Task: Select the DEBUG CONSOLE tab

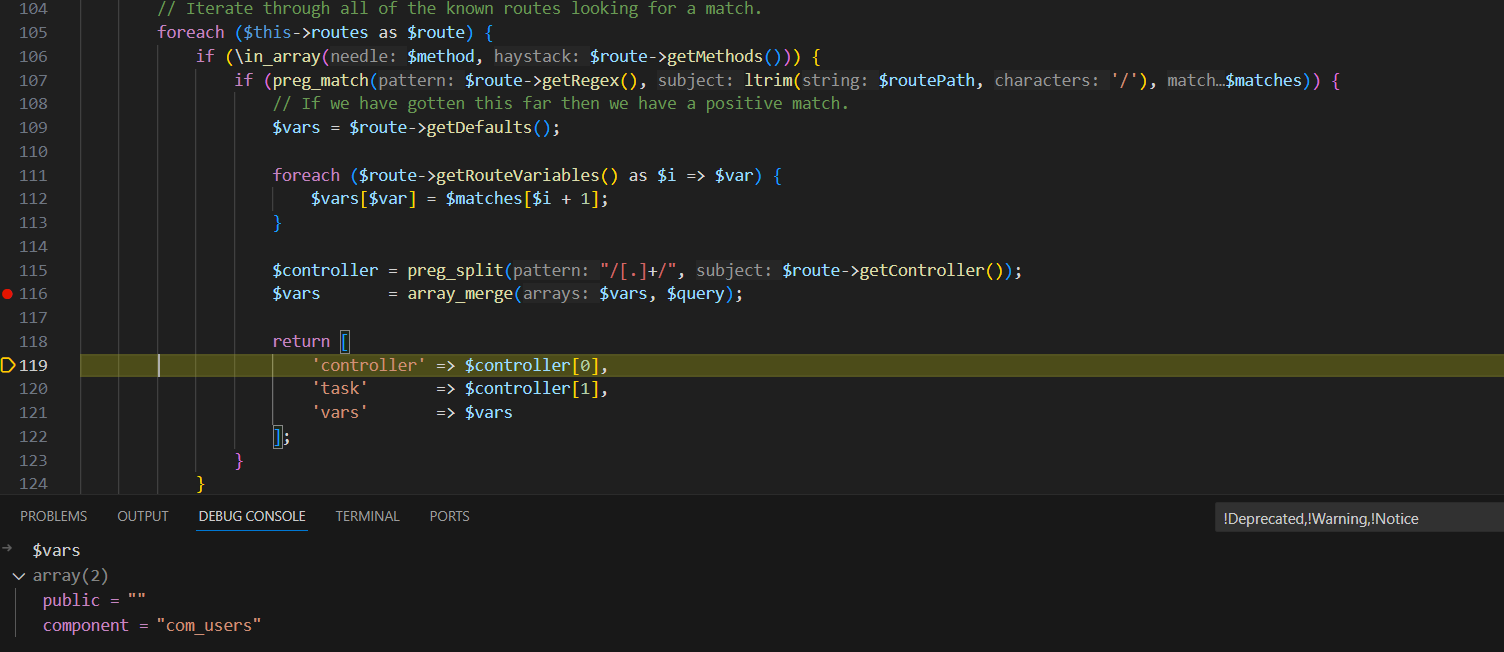Action: tap(252, 516)
